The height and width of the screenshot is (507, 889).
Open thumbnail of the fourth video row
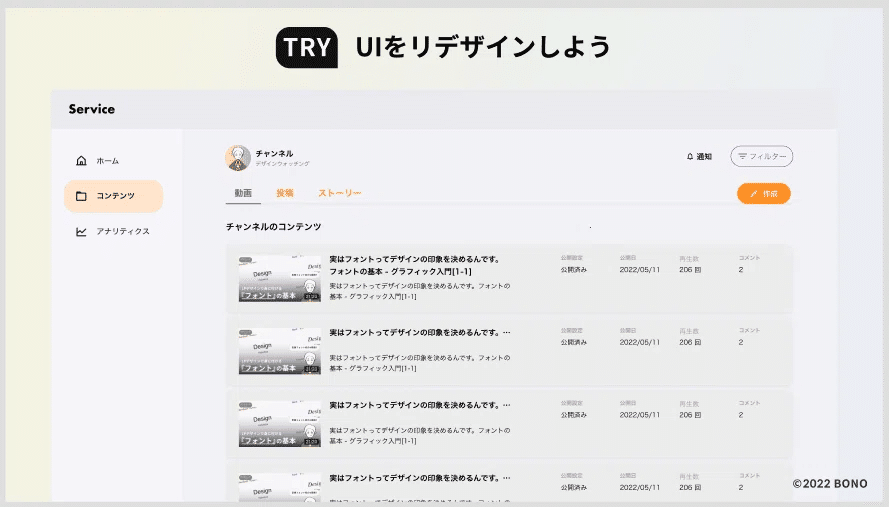(280, 488)
